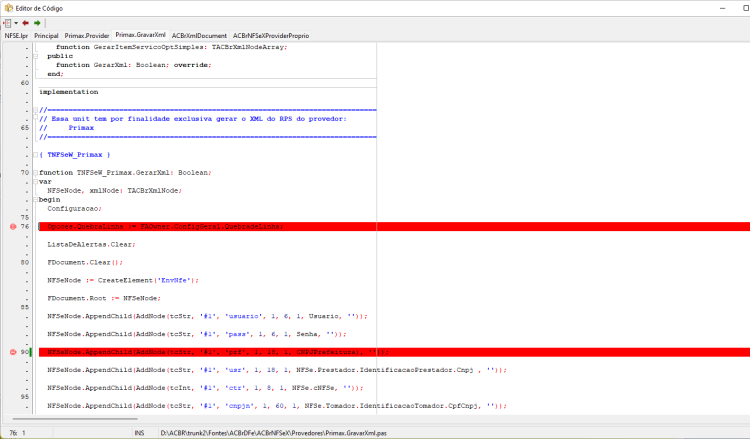Click the 'Configuracao;' code line
Image resolution: width=750 pixels, height=439 pixels.
coord(74,209)
